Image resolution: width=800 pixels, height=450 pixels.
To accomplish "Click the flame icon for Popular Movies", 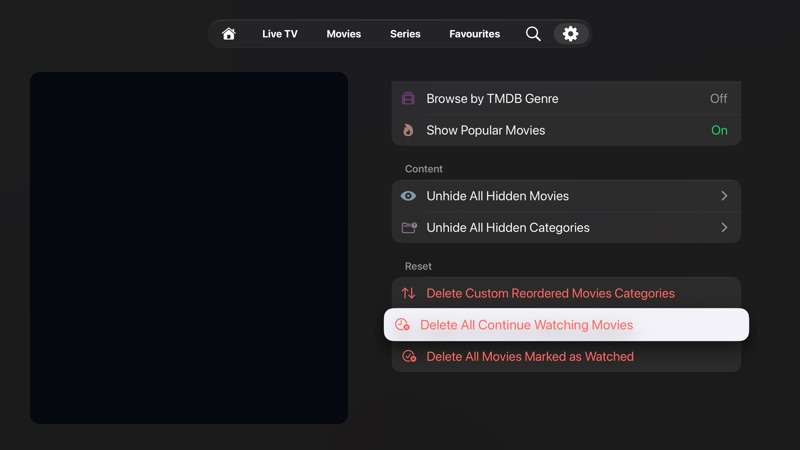I will pyautogui.click(x=408, y=130).
